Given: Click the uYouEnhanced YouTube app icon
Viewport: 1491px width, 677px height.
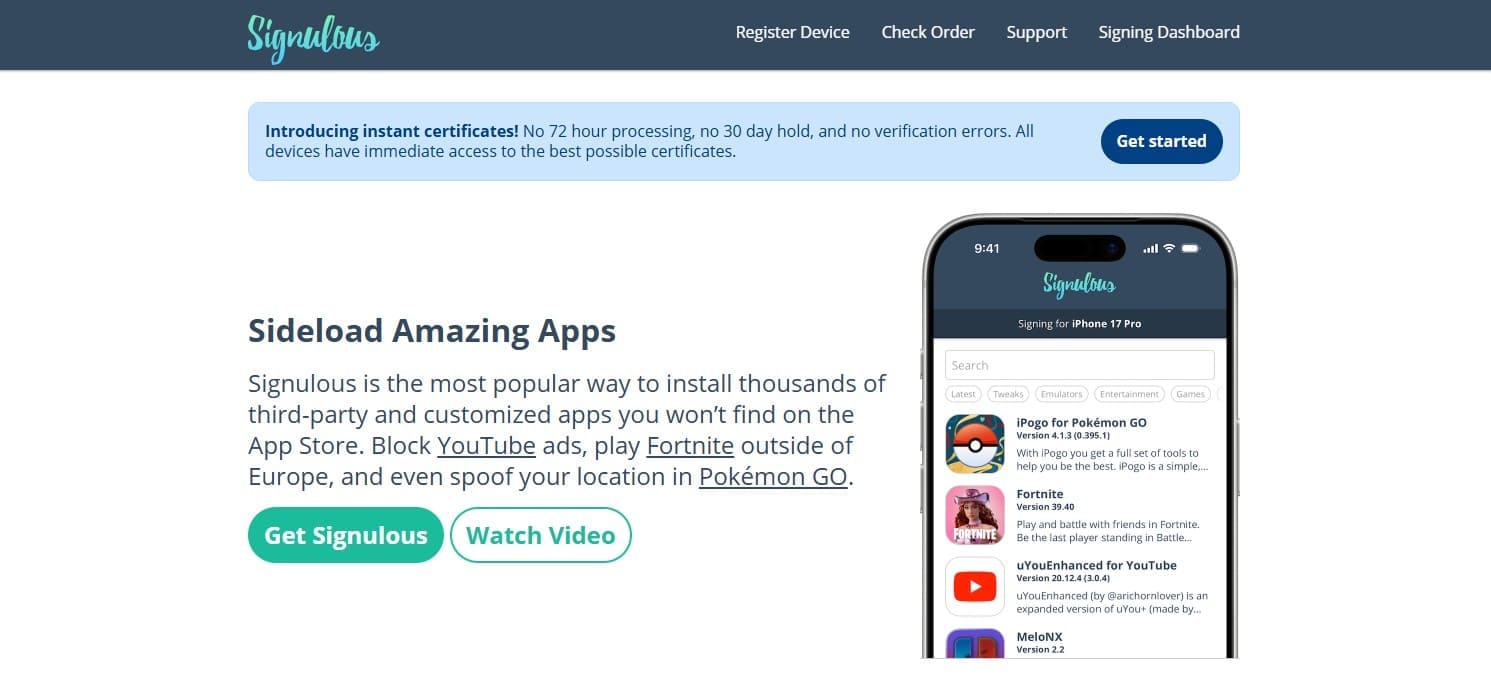Looking at the screenshot, I should pos(975,586).
